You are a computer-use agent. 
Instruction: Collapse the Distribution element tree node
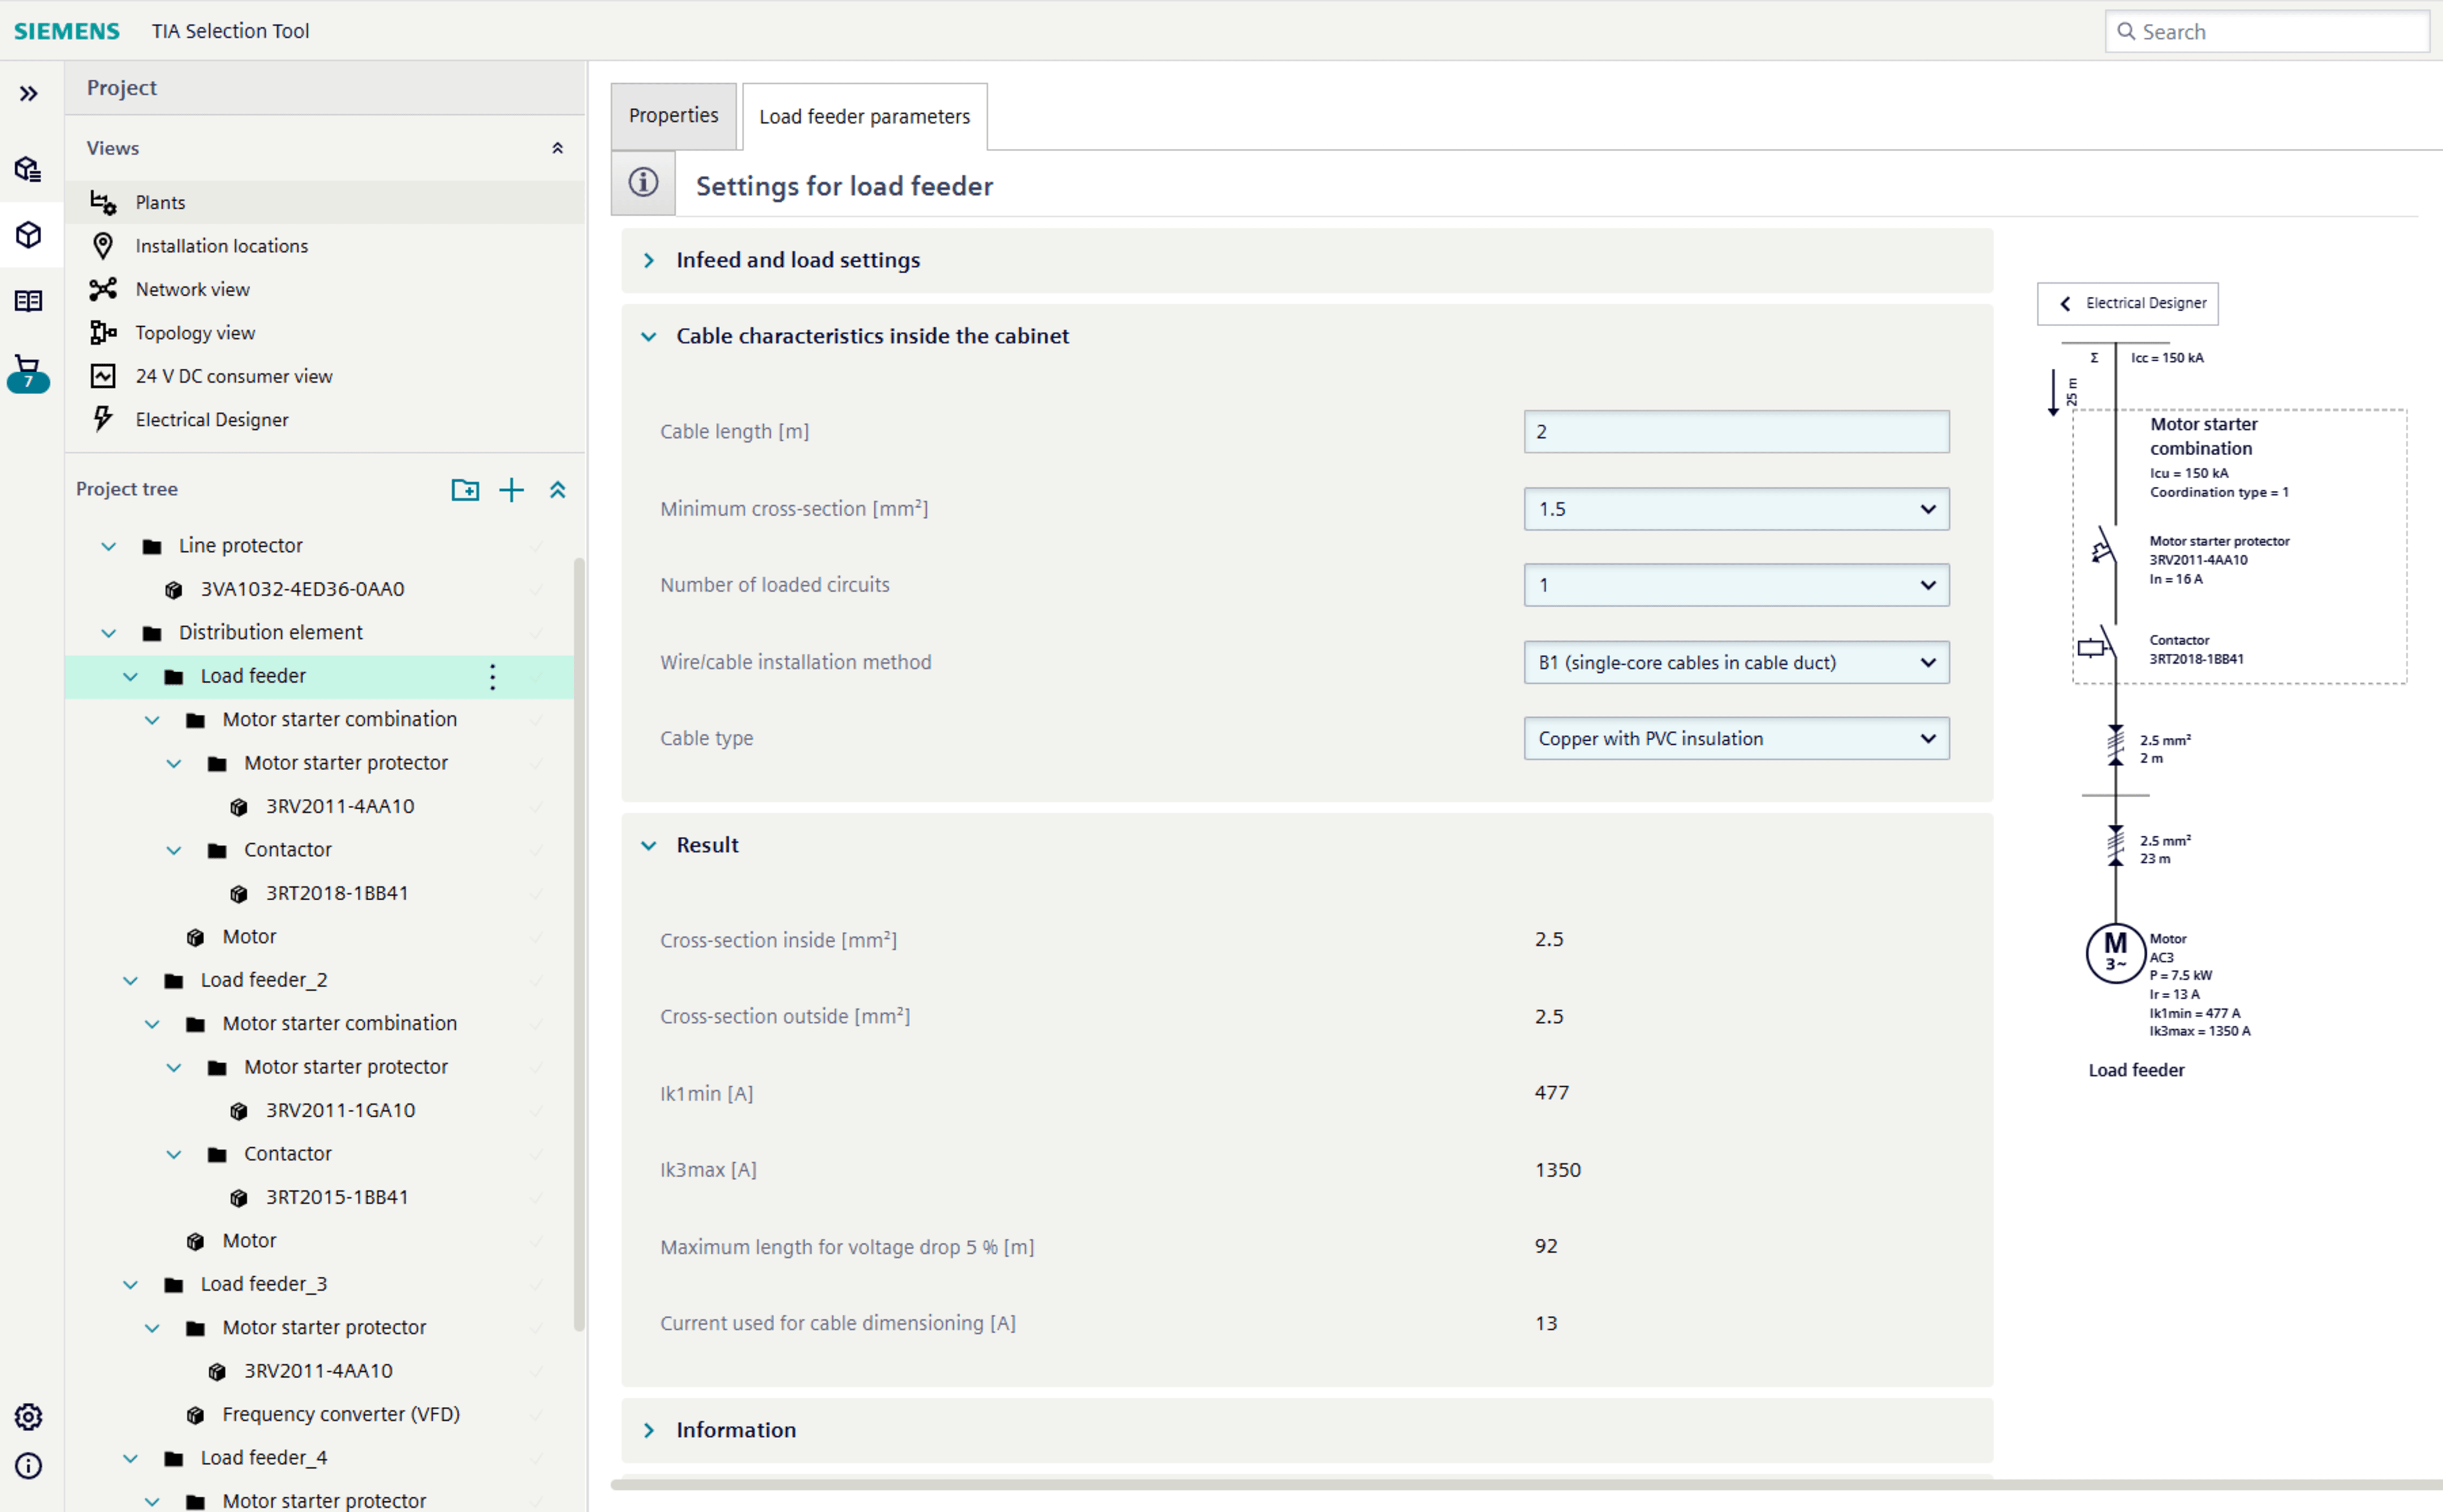coord(109,634)
